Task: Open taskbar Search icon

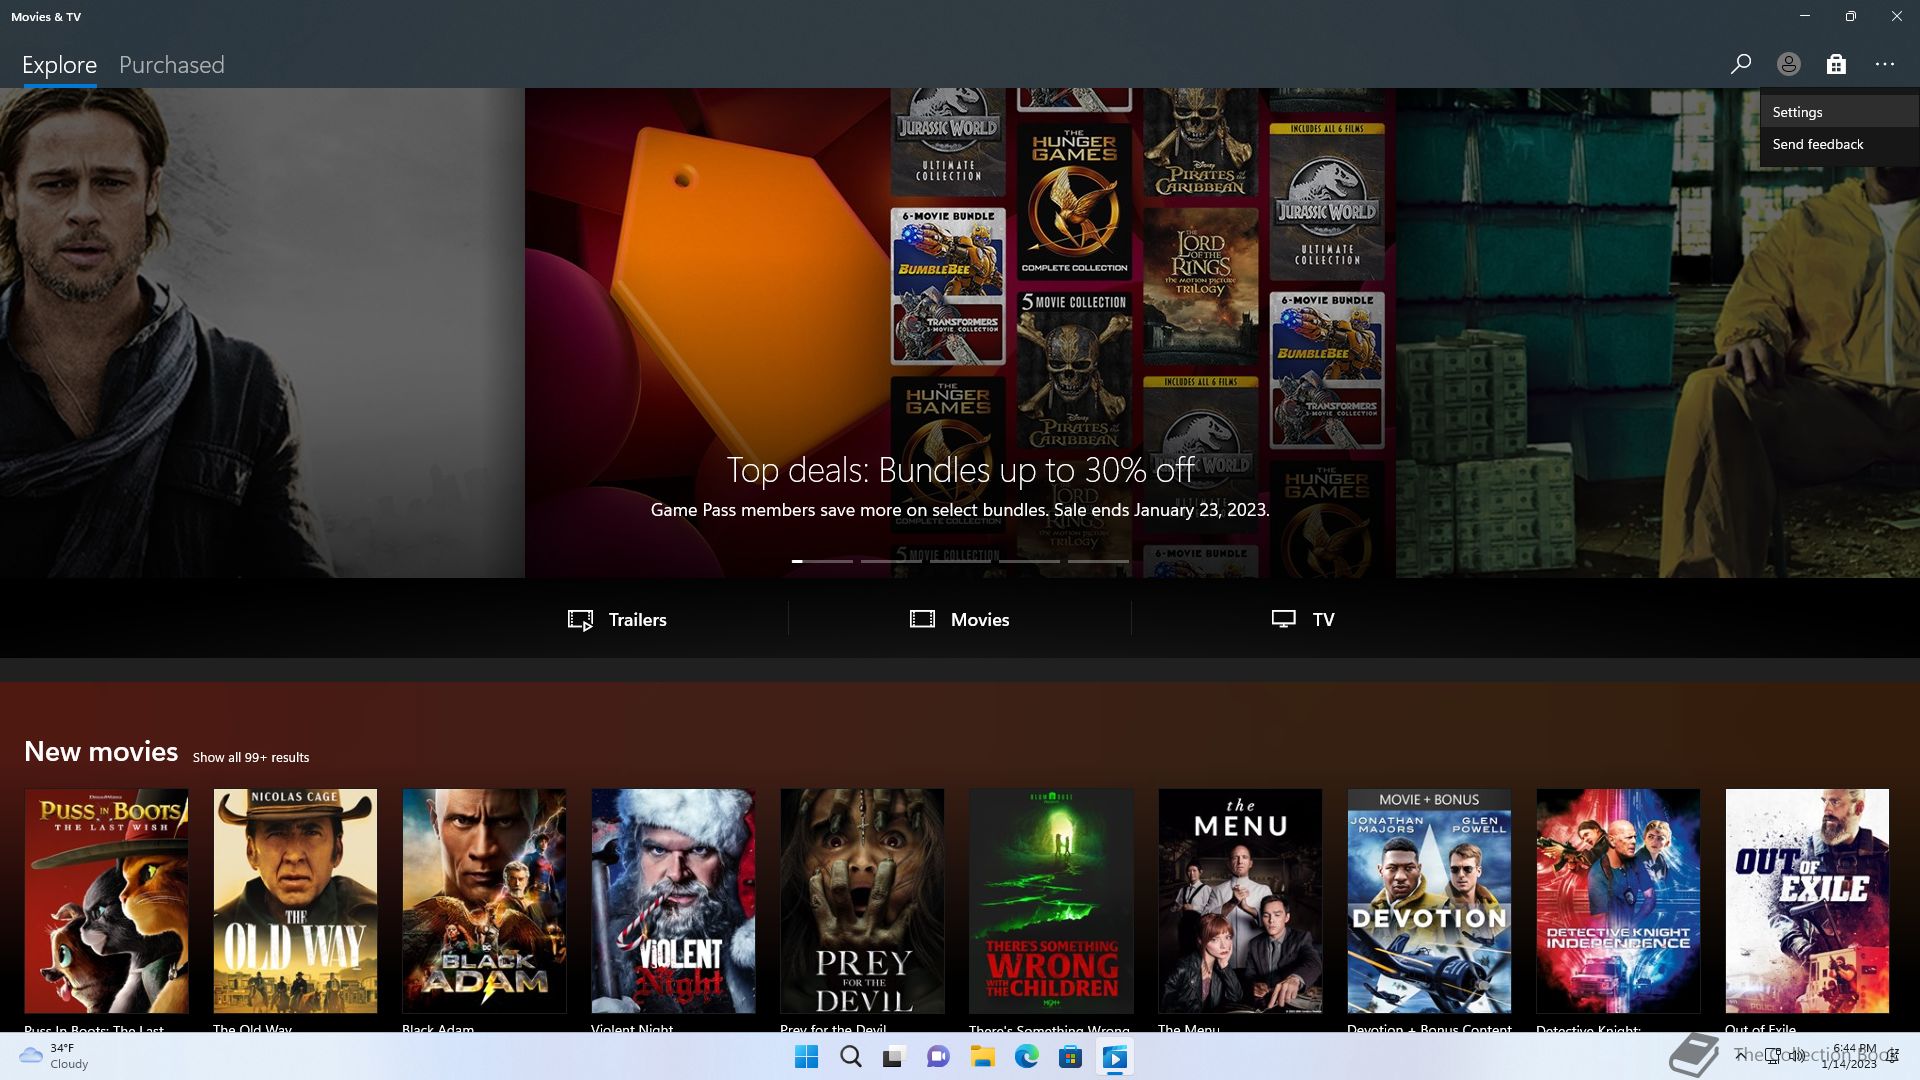Action: [850, 1057]
